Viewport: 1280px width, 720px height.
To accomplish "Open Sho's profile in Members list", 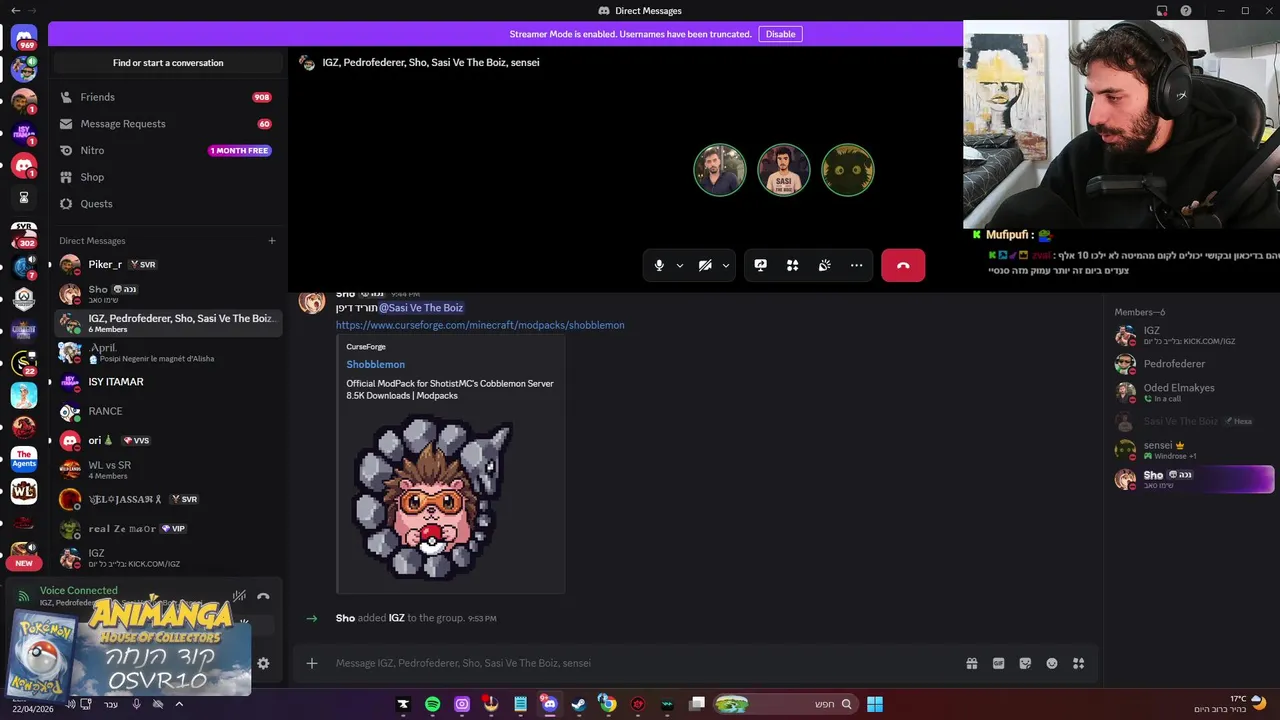I will click(x=1192, y=479).
